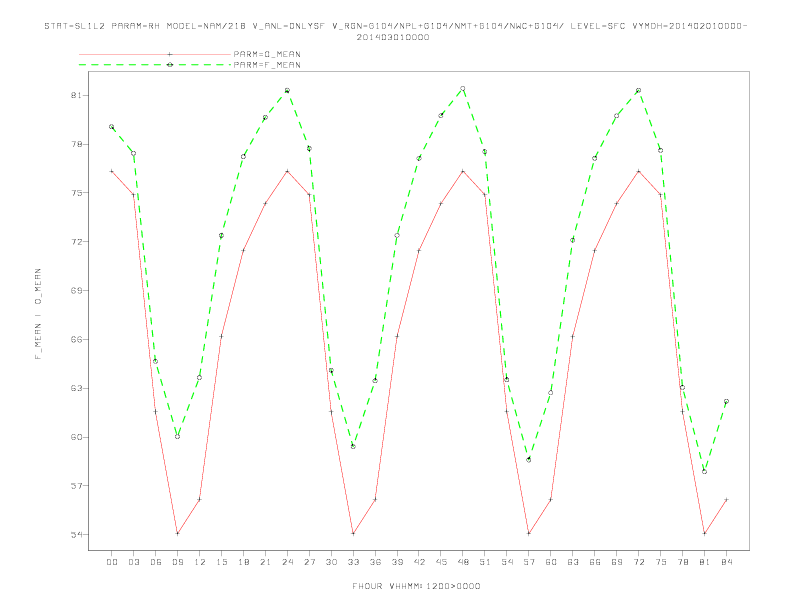The image size is (792, 612).
Task: Select the green dashed F_MEAN legend line sample
Action: pyautogui.click(x=155, y=65)
